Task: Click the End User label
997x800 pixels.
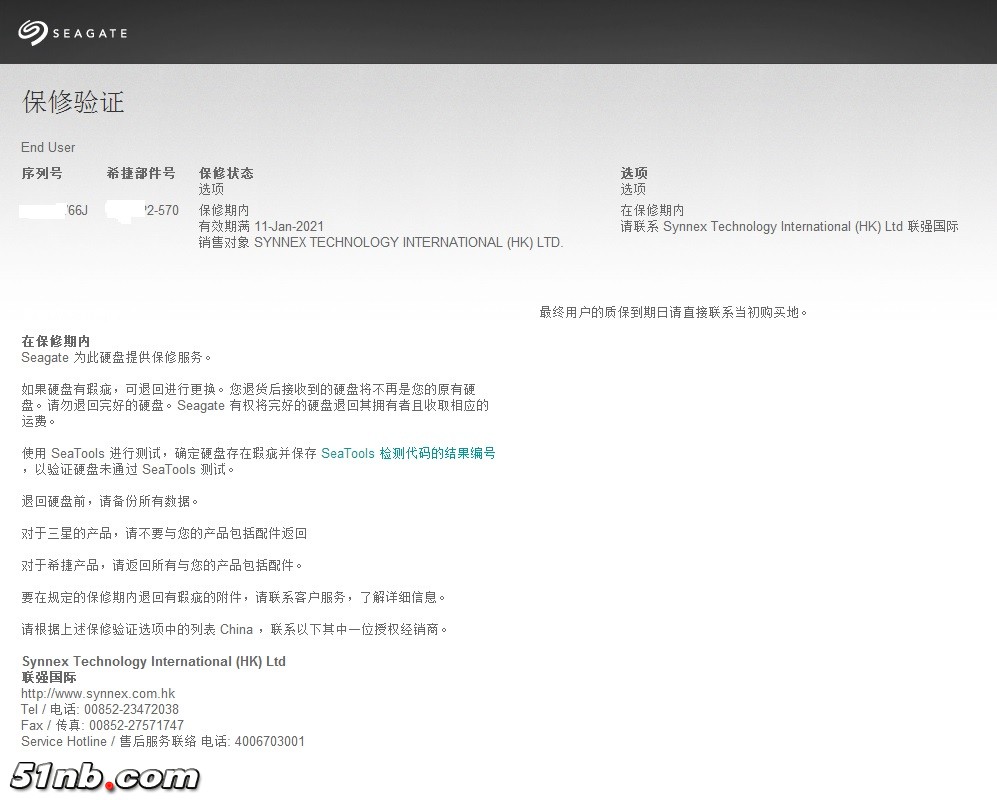Action: pos(48,148)
